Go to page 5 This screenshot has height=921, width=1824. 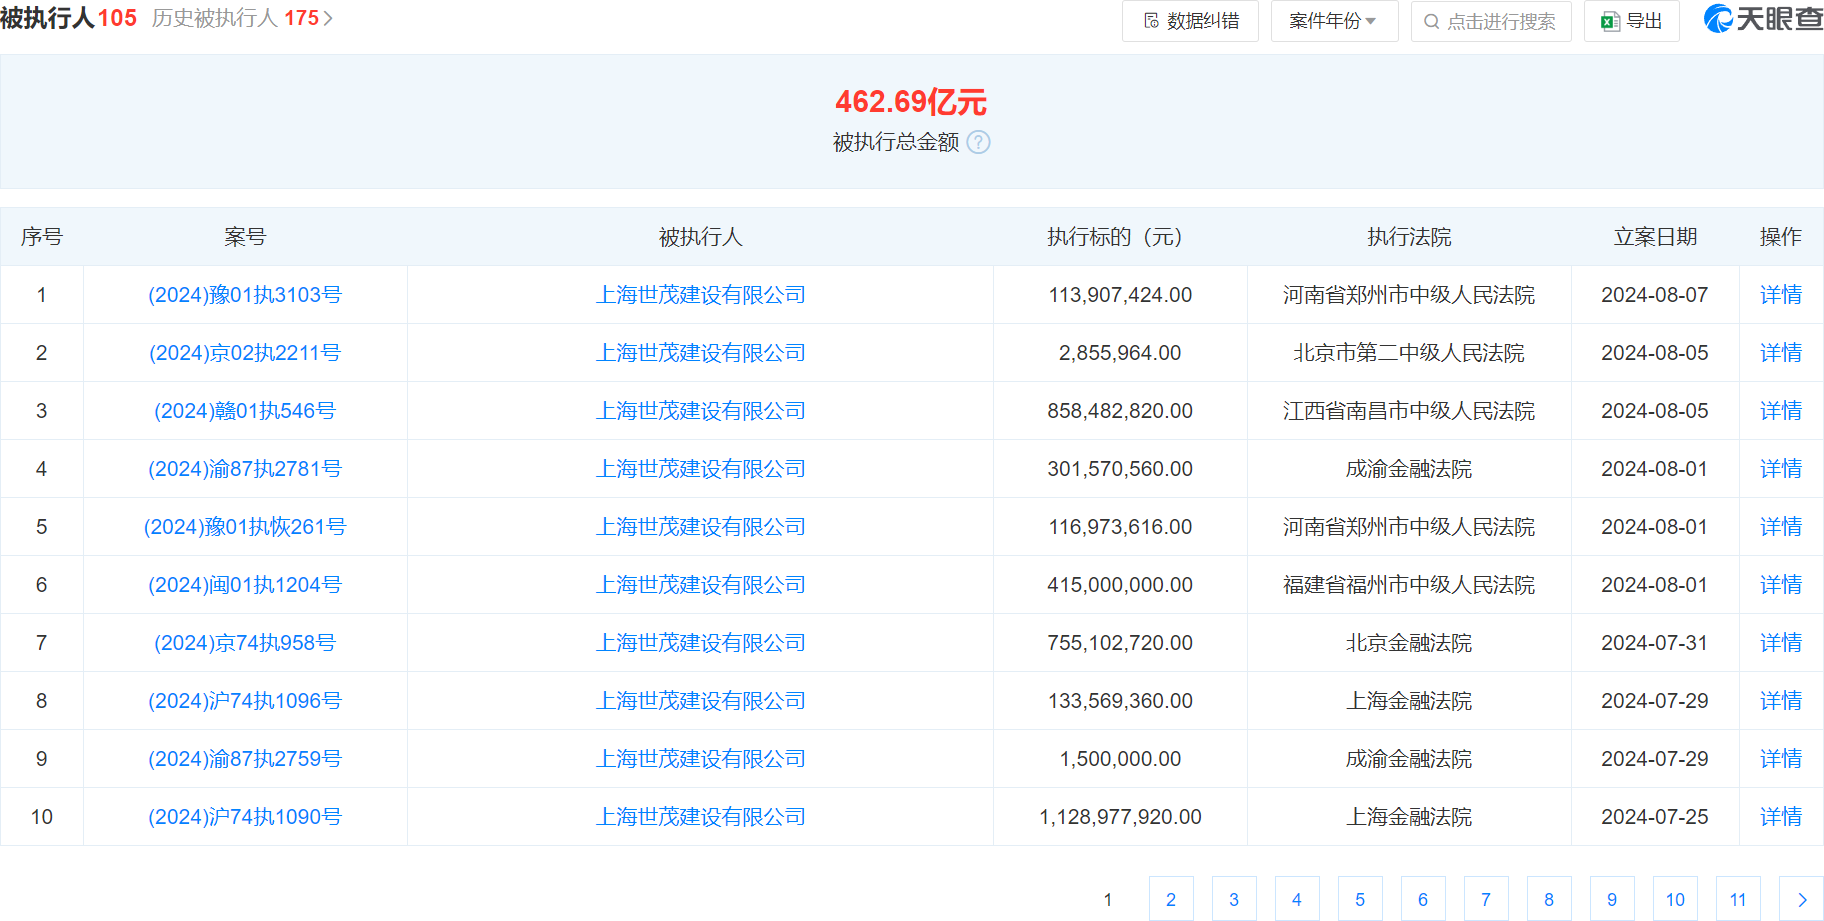click(x=1360, y=899)
